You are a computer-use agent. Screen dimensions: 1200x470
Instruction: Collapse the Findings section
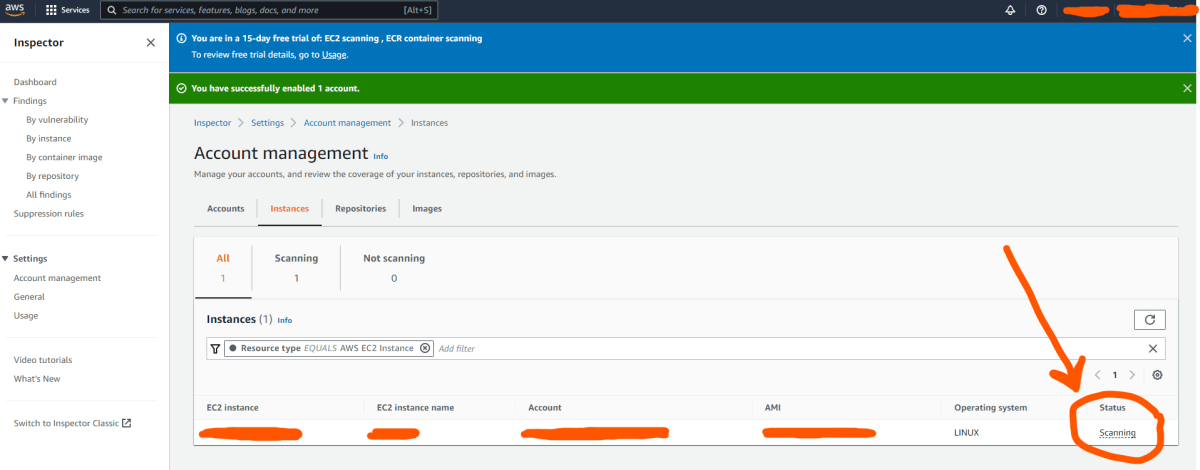tap(6, 101)
